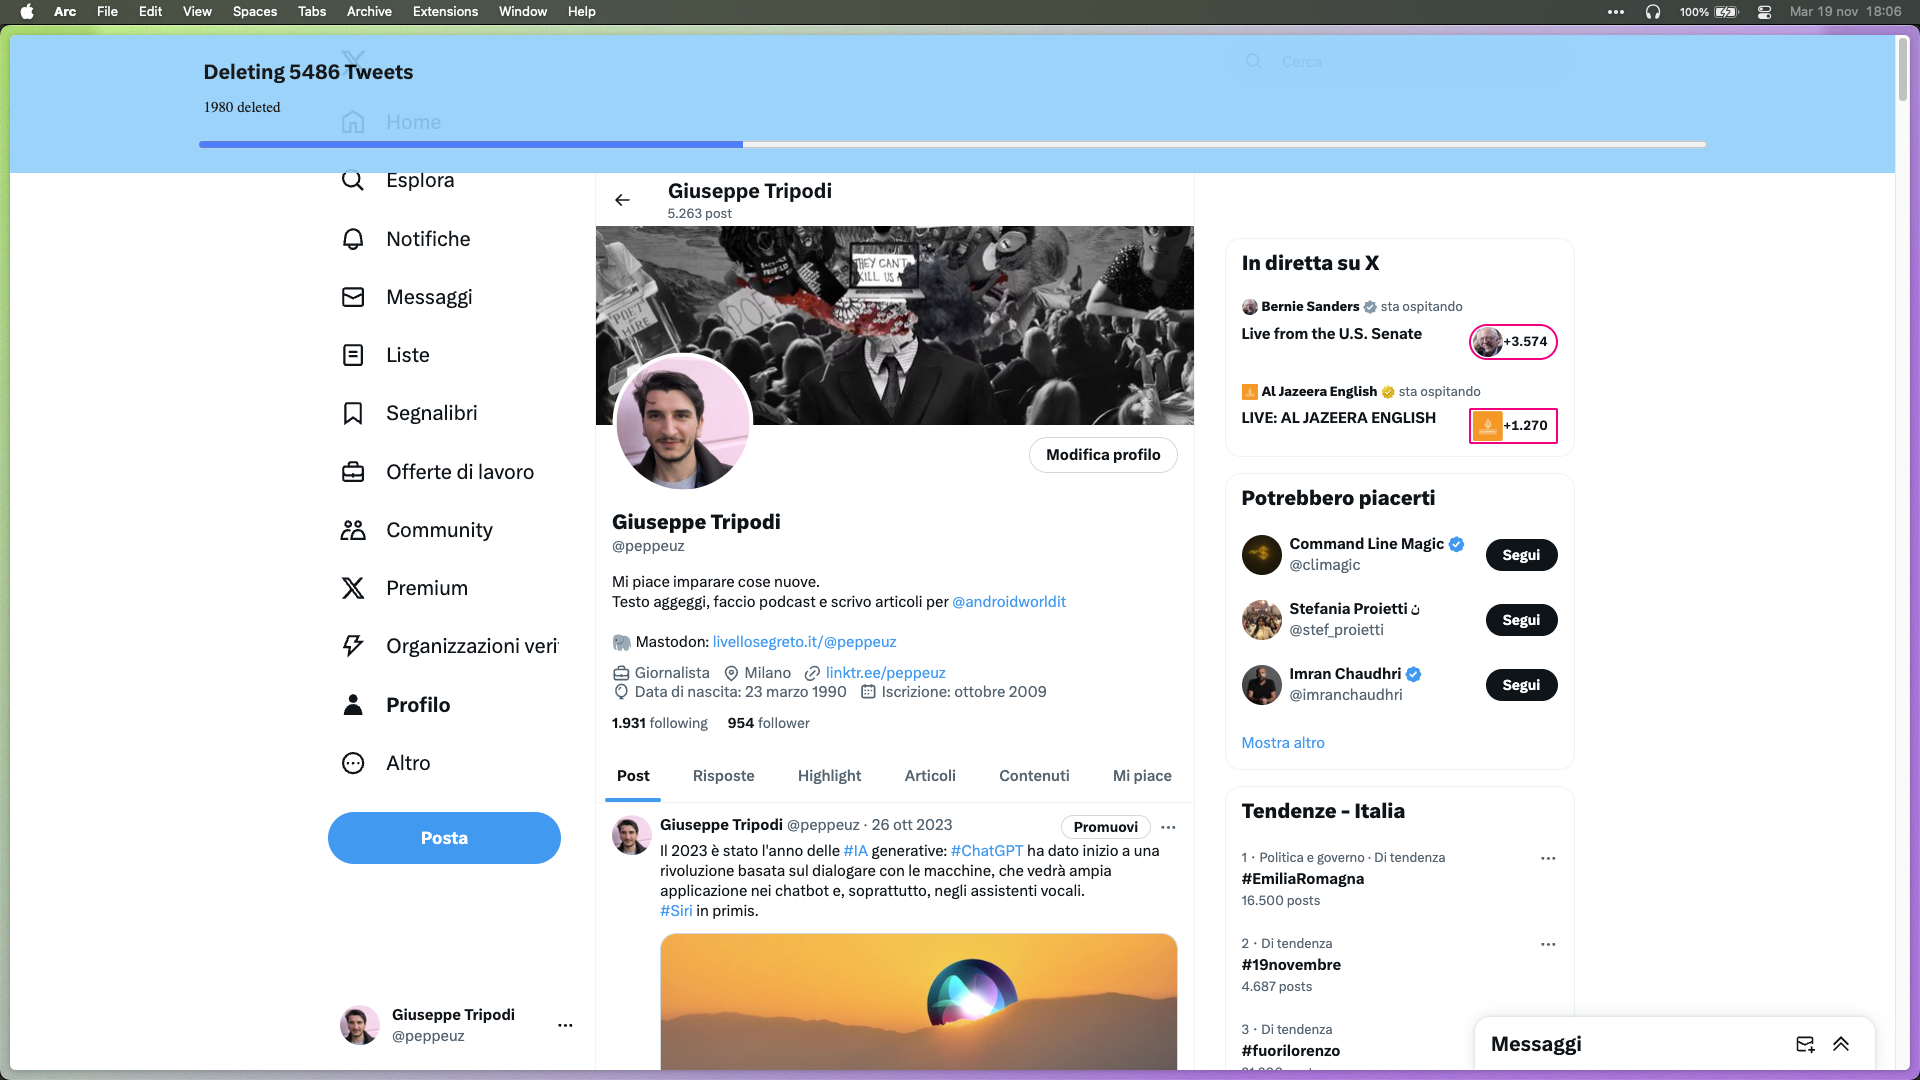This screenshot has width=1920, height=1080.
Task: Click the Apple menu icon
Action: click(x=27, y=12)
